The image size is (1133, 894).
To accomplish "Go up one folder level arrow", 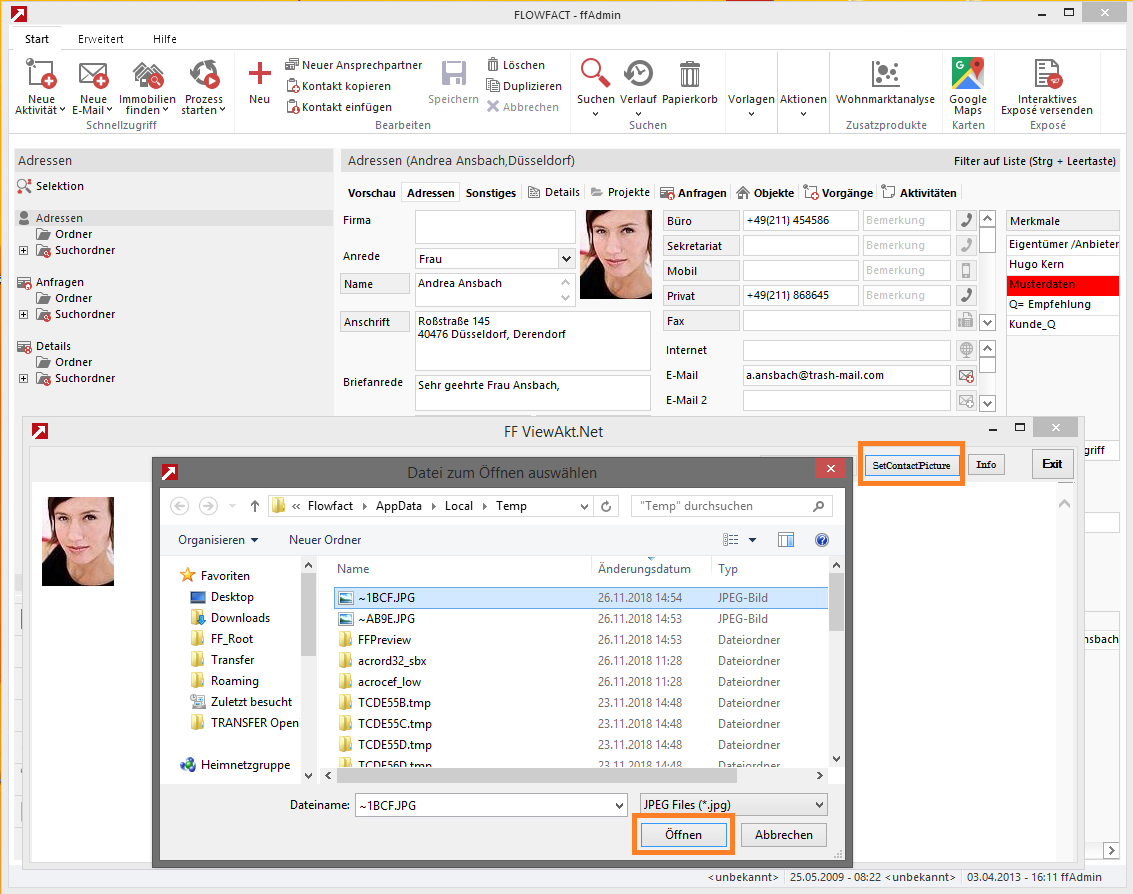I will tap(254, 506).
